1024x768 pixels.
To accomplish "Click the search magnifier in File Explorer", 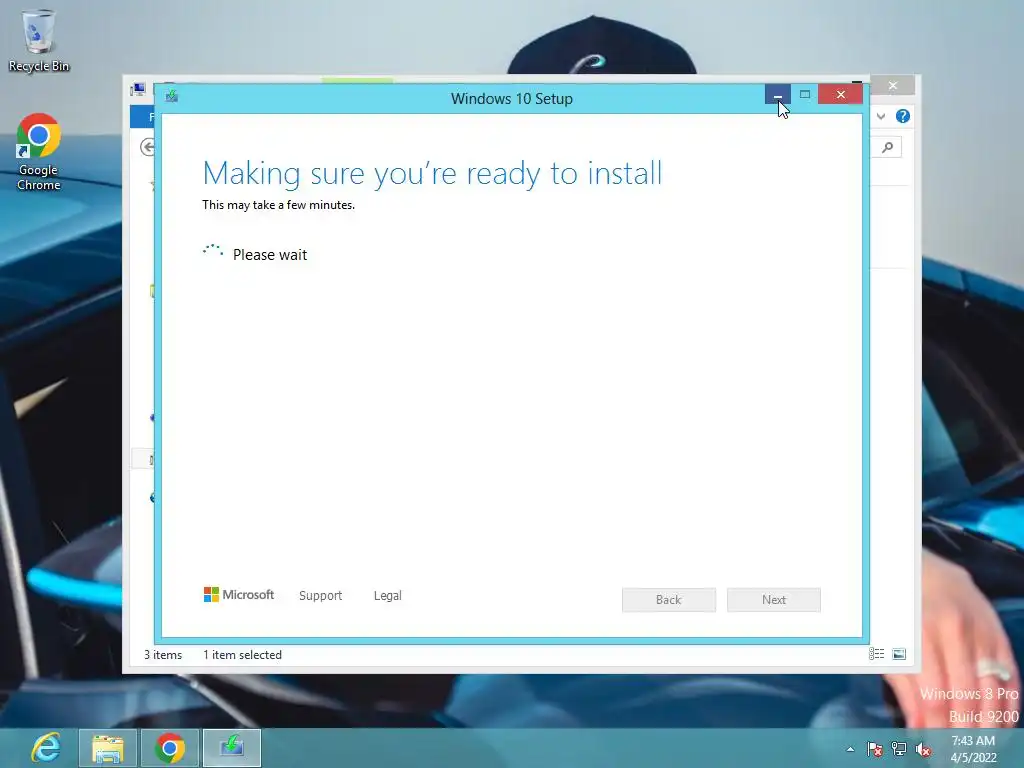I will click(x=888, y=148).
